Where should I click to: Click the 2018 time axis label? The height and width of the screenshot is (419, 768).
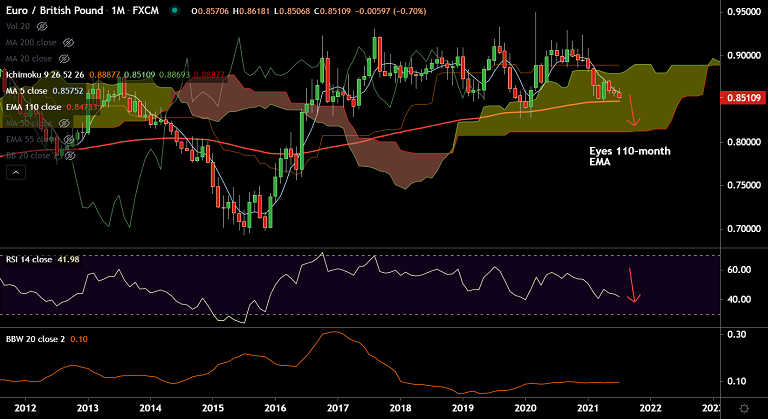point(401,408)
